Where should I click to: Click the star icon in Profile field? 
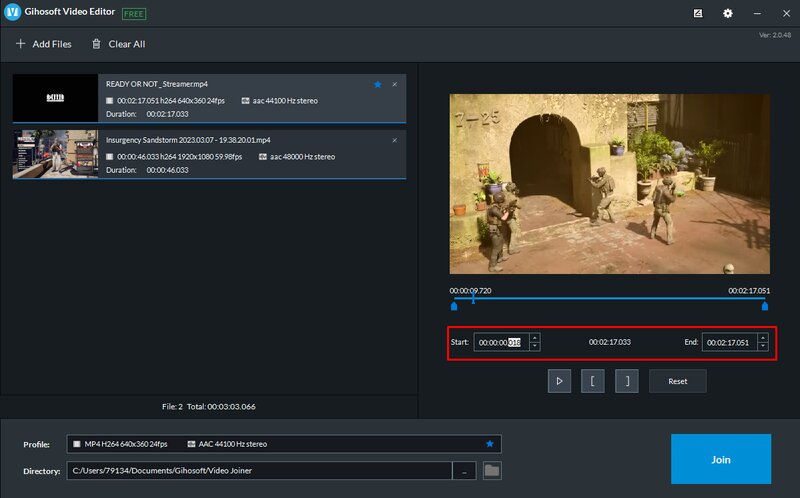tap(490, 444)
